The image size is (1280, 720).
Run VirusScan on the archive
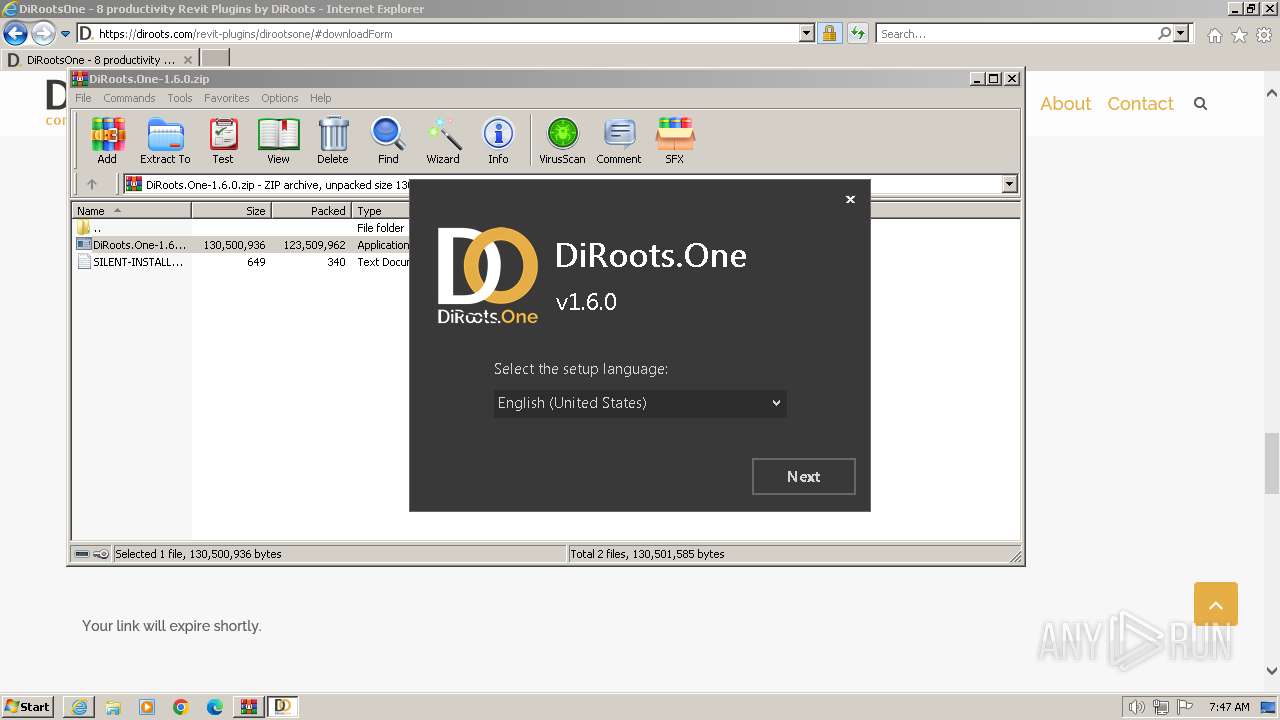[x=562, y=140]
